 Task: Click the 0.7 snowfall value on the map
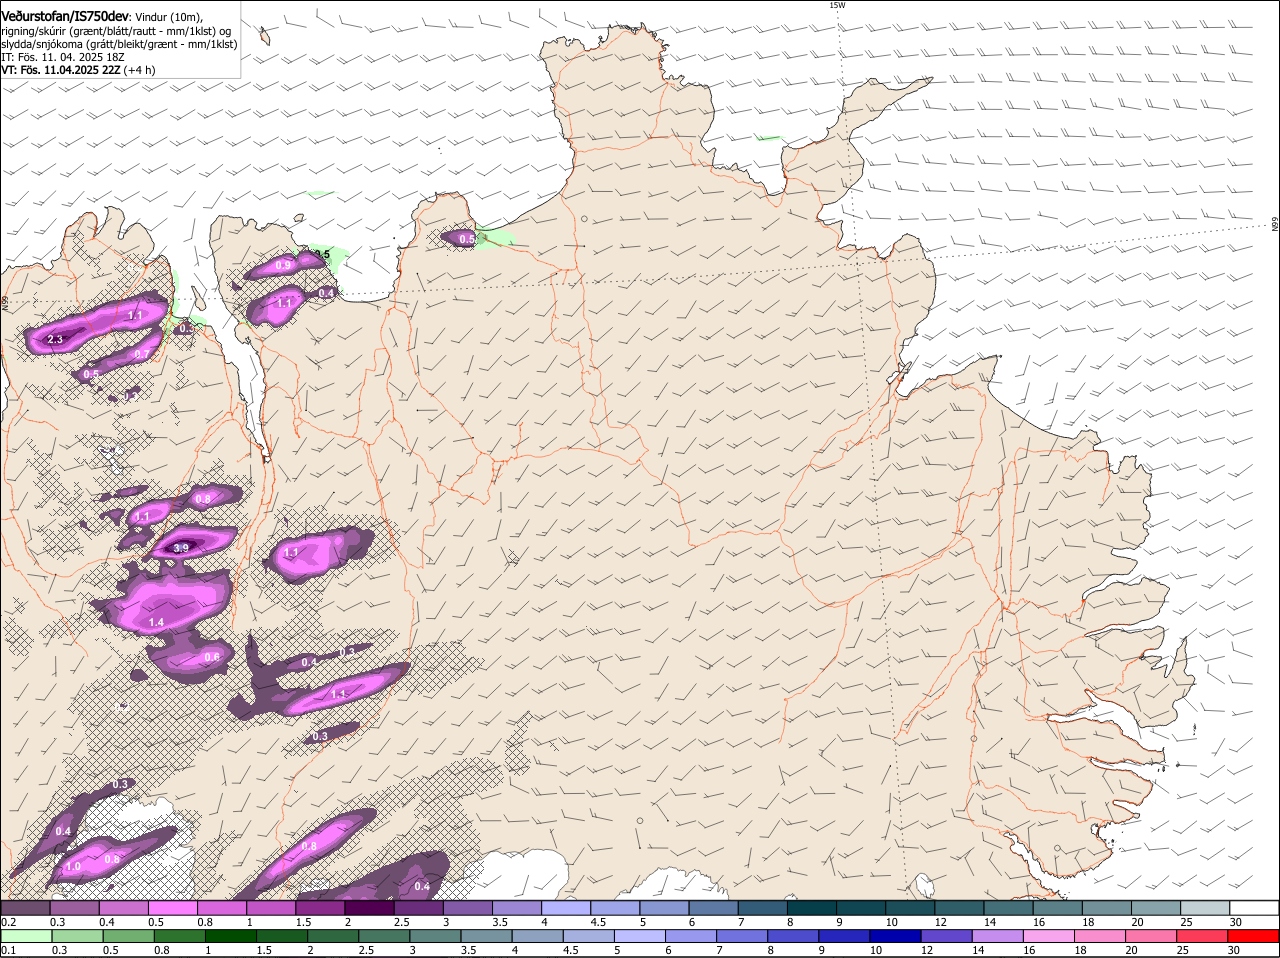tap(142, 354)
